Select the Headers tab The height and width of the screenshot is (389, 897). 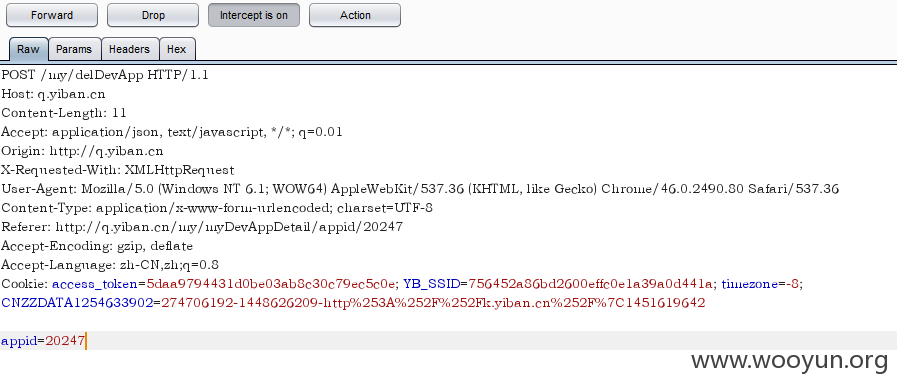(129, 49)
